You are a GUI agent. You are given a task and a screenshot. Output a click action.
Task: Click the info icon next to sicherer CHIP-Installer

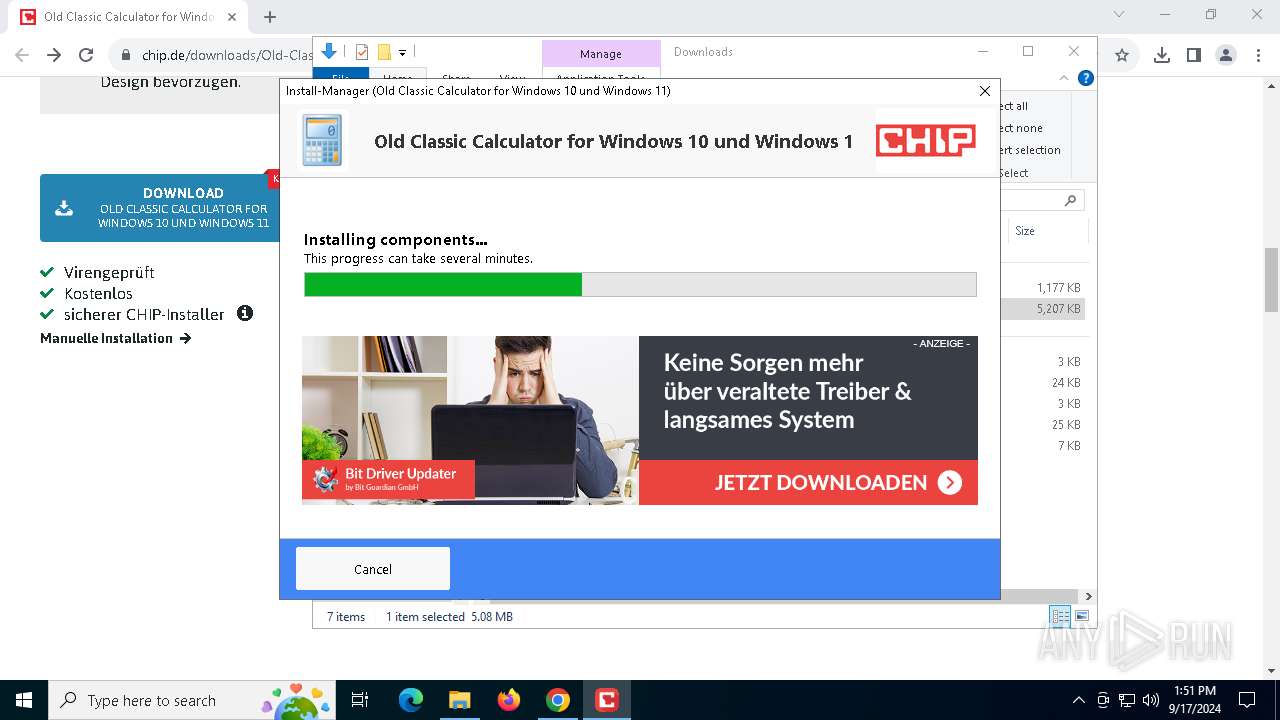pyautogui.click(x=245, y=313)
